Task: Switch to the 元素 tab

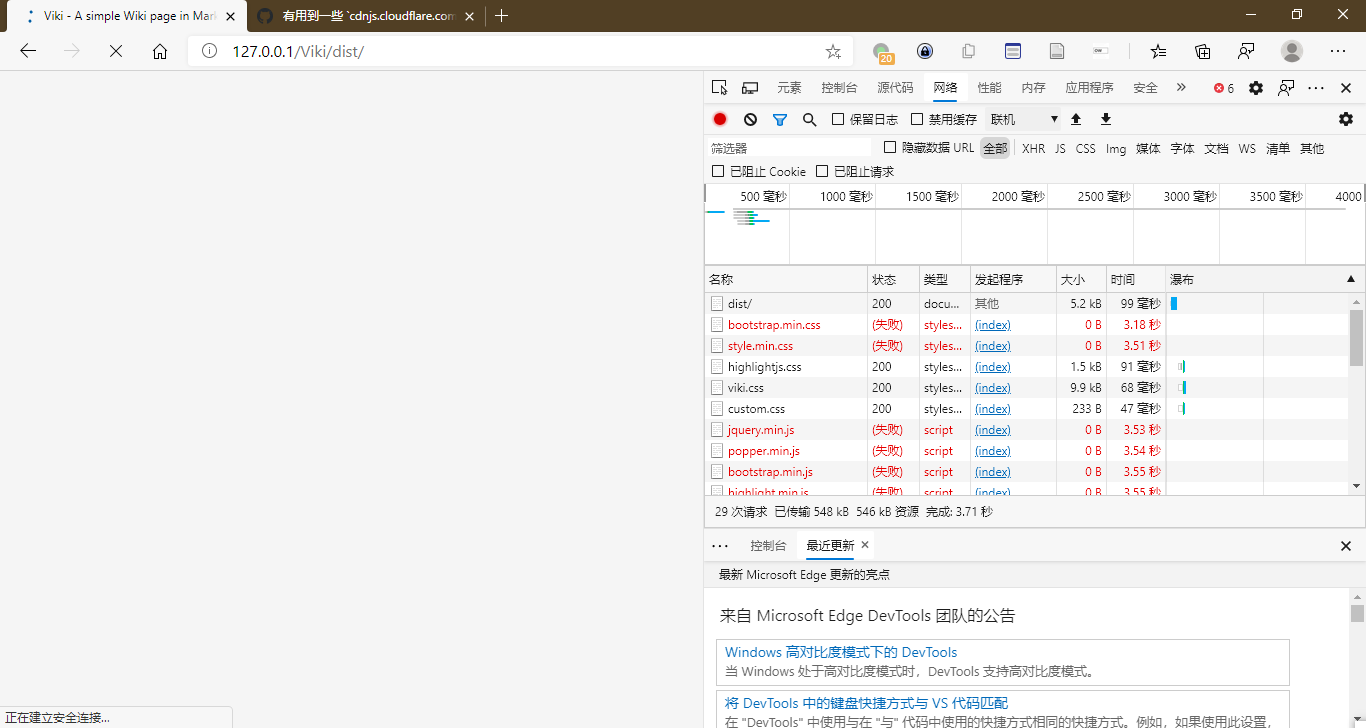Action: [x=789, y=87]
